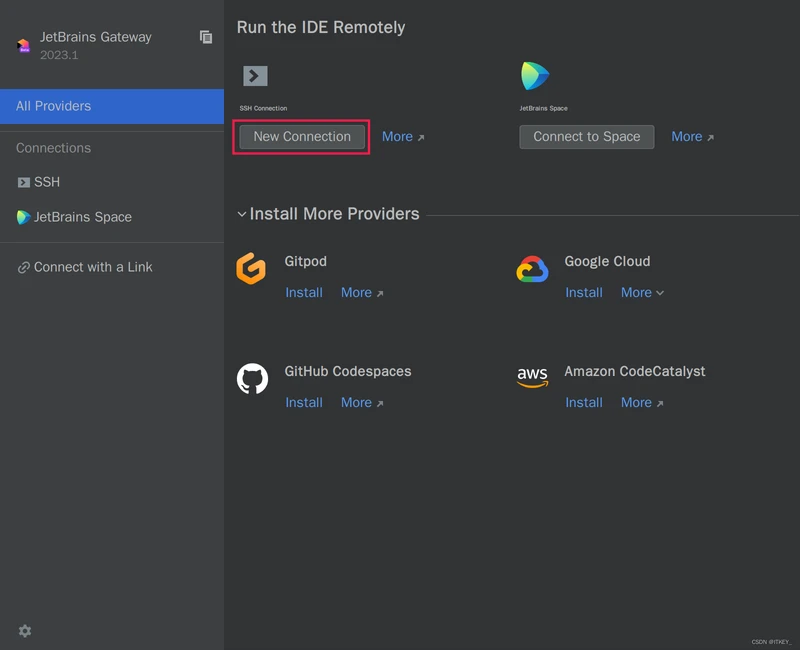Open JetBrains Space in the sidebar
Screen dimensions: 800x650
[112, 217]
